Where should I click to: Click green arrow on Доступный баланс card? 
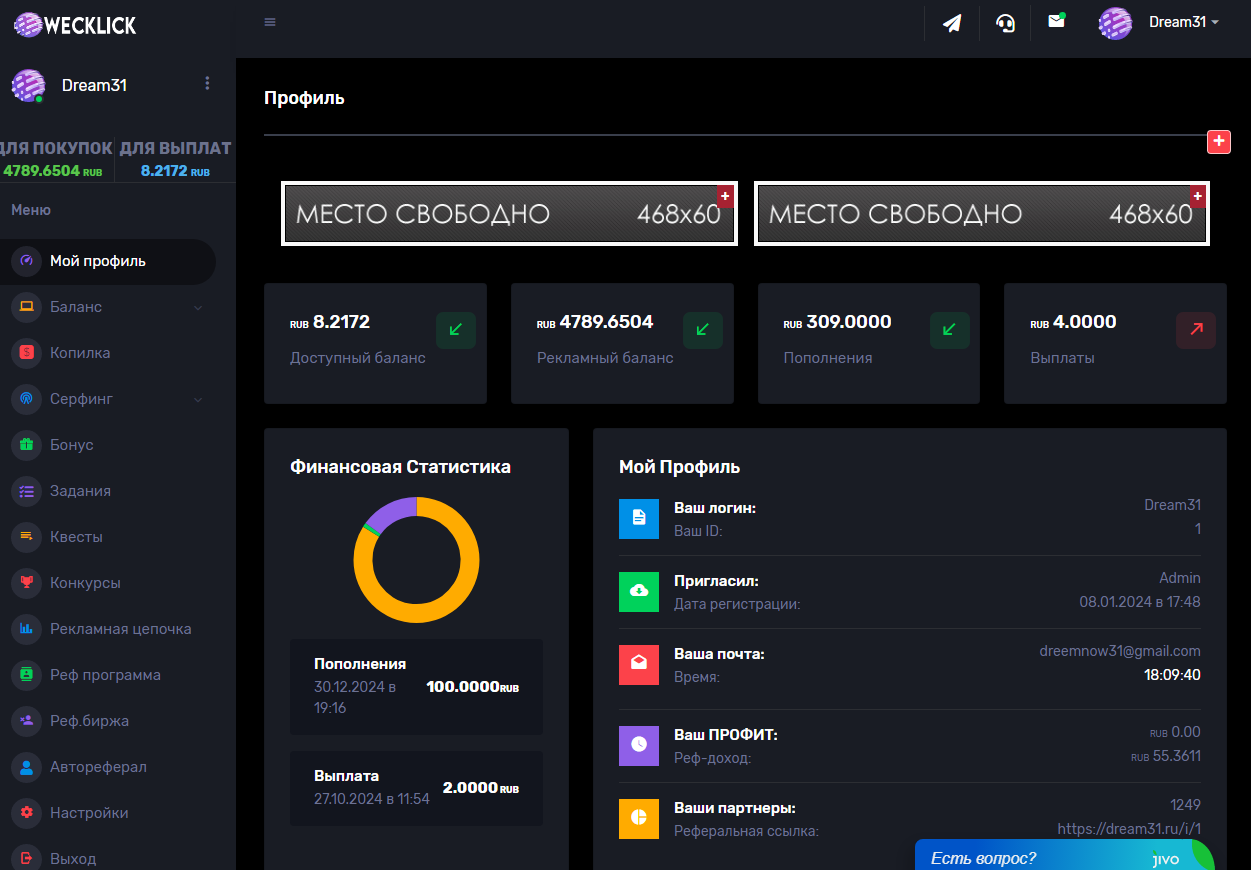tap(455, 329)
